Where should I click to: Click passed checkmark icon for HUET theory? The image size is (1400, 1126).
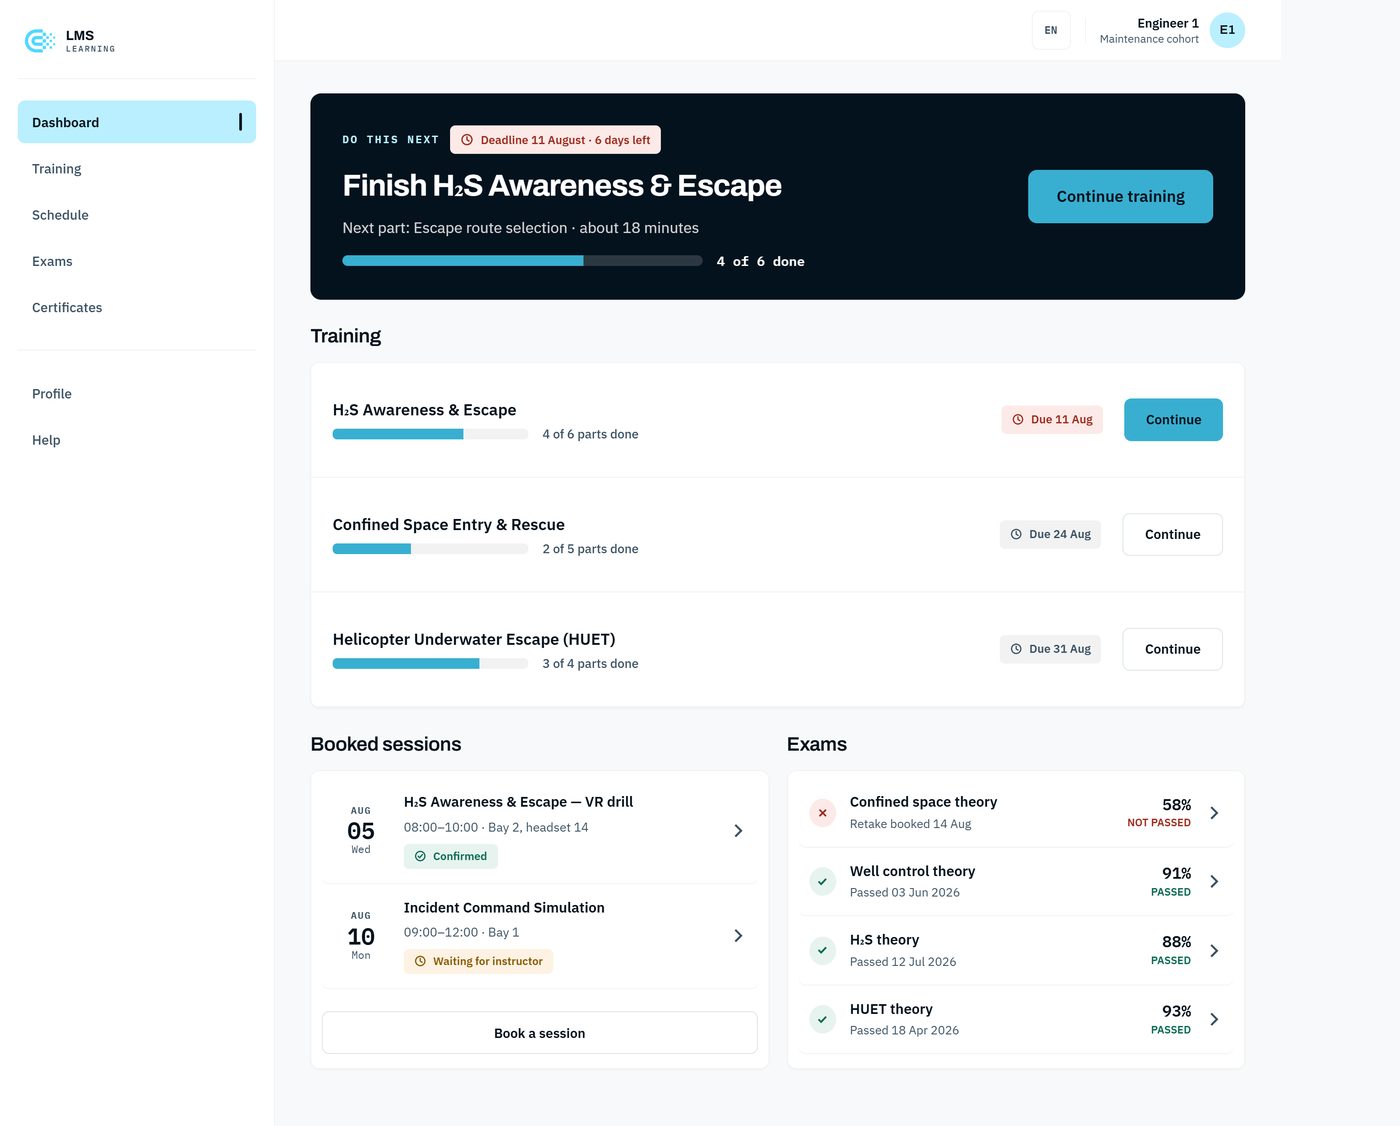click(822, 1019)
